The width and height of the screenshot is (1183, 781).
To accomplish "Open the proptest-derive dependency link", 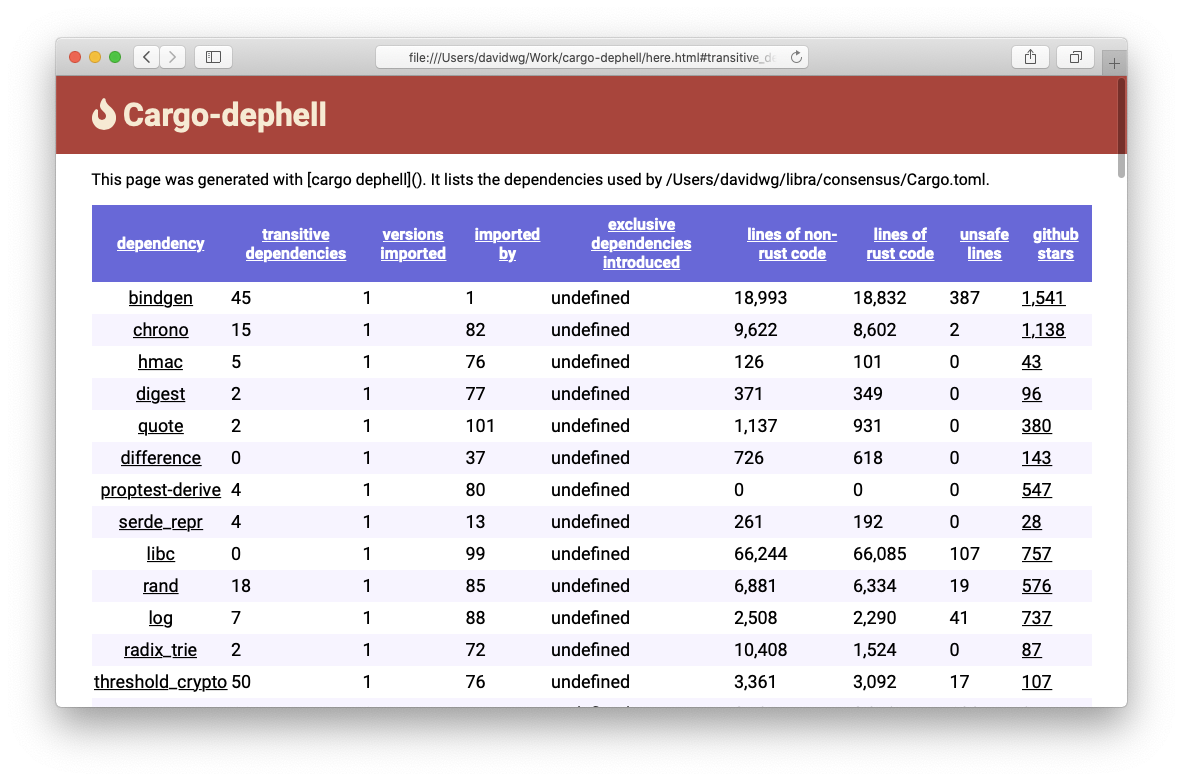I will (x=161, y=490).
